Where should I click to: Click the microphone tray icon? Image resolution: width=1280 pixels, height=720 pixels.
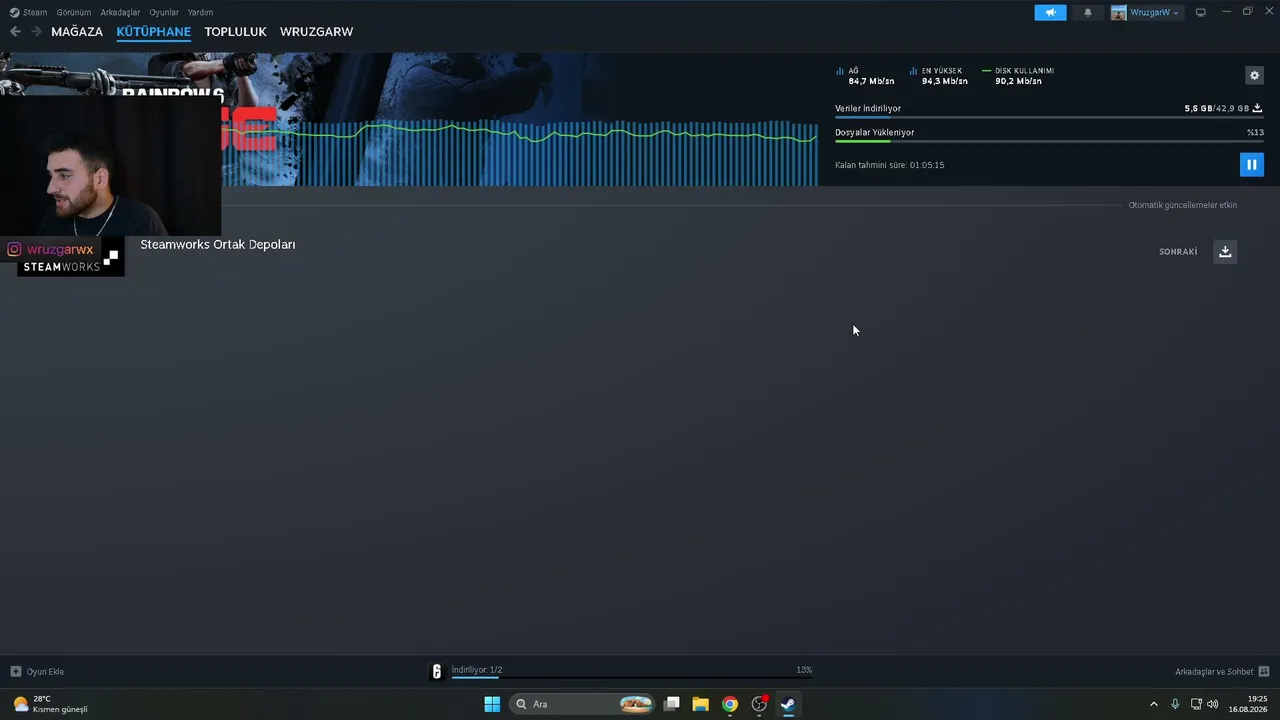(x=1175, y=704)
